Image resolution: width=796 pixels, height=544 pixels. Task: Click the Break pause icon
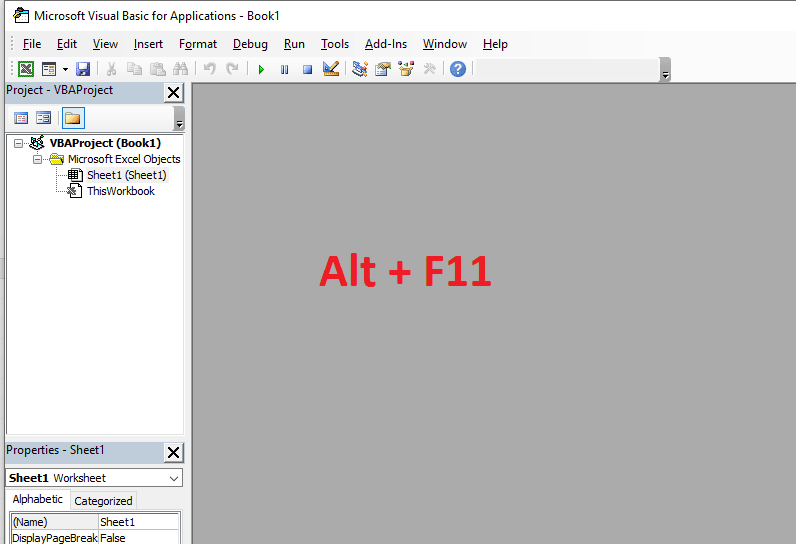pyautogui.click(x=284, y=69)
